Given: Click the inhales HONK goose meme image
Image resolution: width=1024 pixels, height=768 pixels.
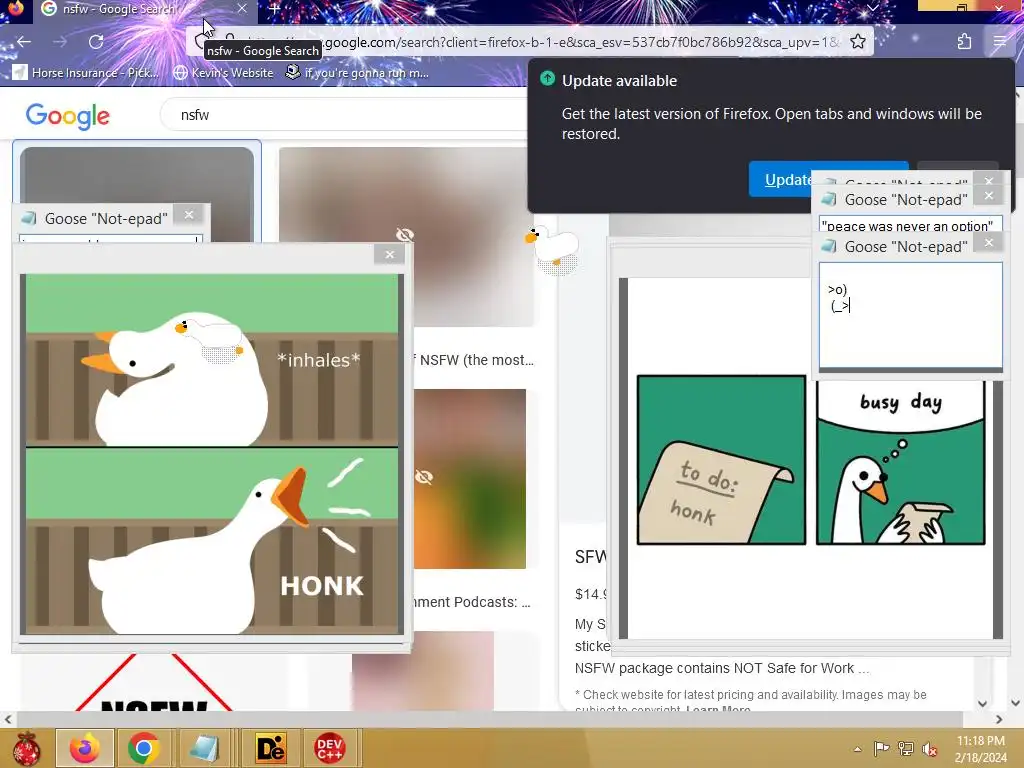Looking at the screenshot, I should click(x=212, y=454).
